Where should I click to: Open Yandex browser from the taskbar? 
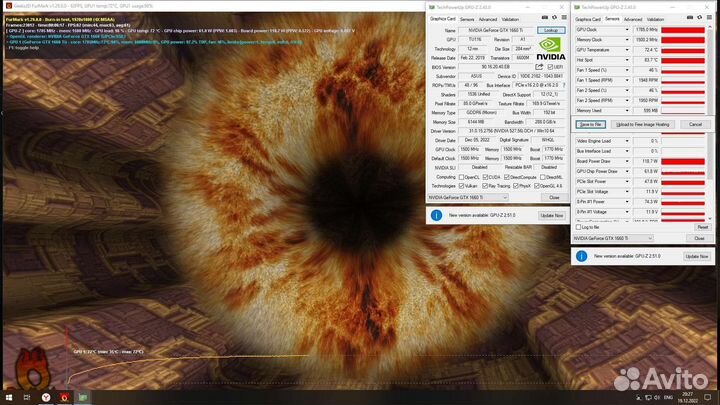(x=46, y=397)
